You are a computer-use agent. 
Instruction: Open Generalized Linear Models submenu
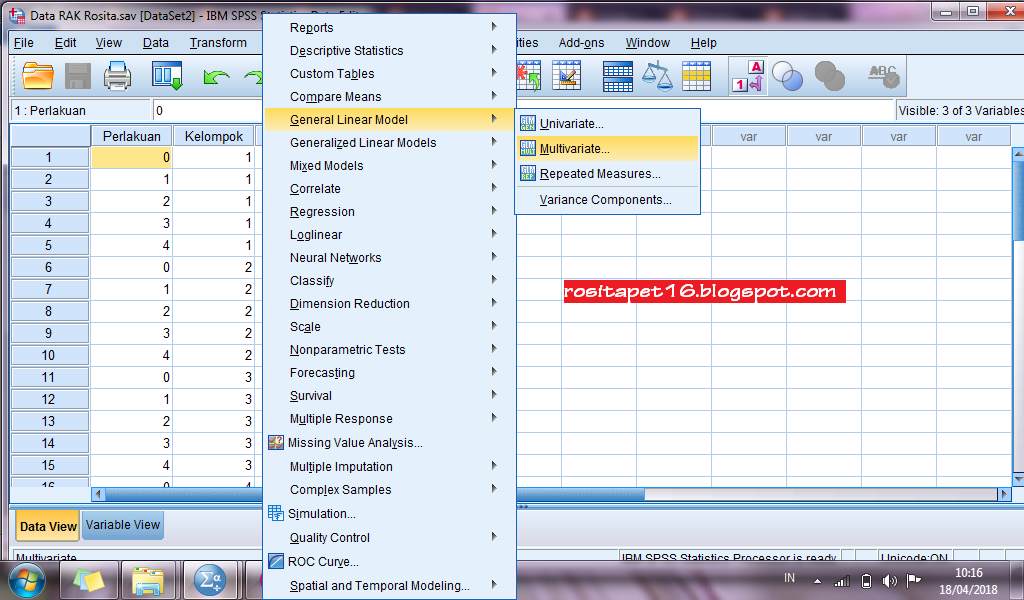pos(390,142)
